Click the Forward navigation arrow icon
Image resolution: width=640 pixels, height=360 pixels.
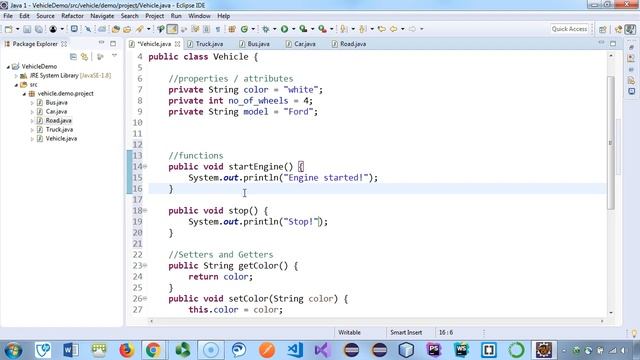(412, 29)
